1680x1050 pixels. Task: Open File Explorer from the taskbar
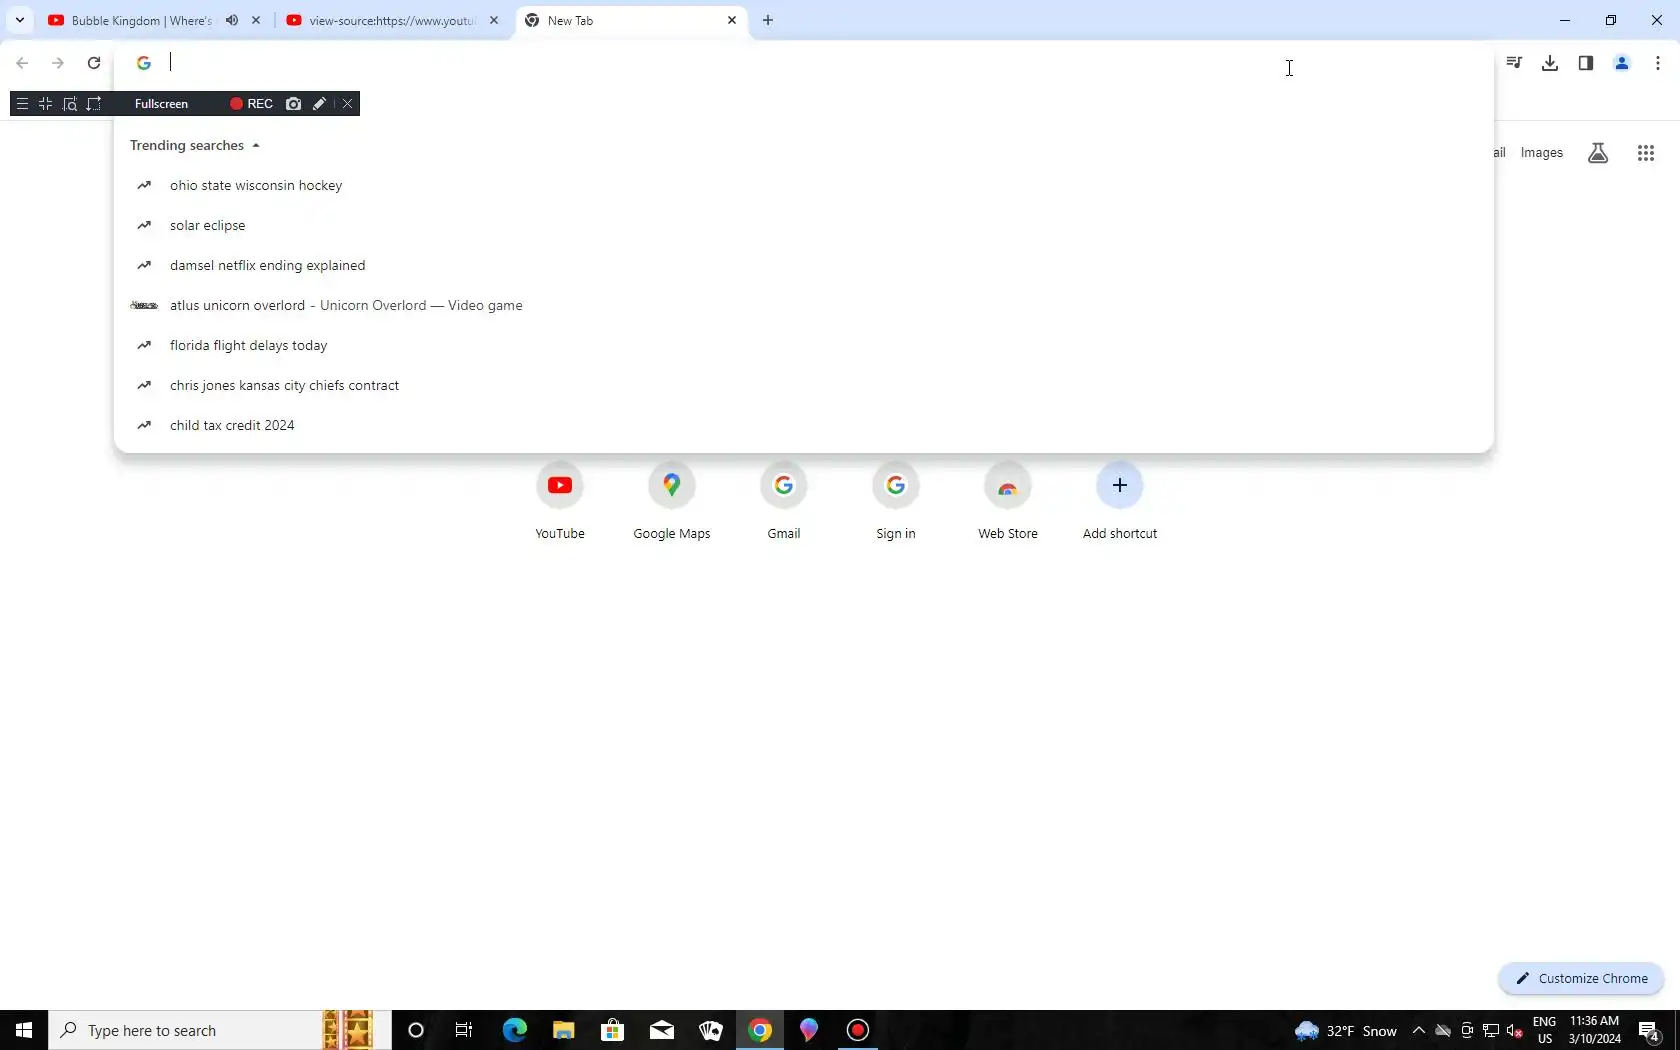[x=564, y=1030]
